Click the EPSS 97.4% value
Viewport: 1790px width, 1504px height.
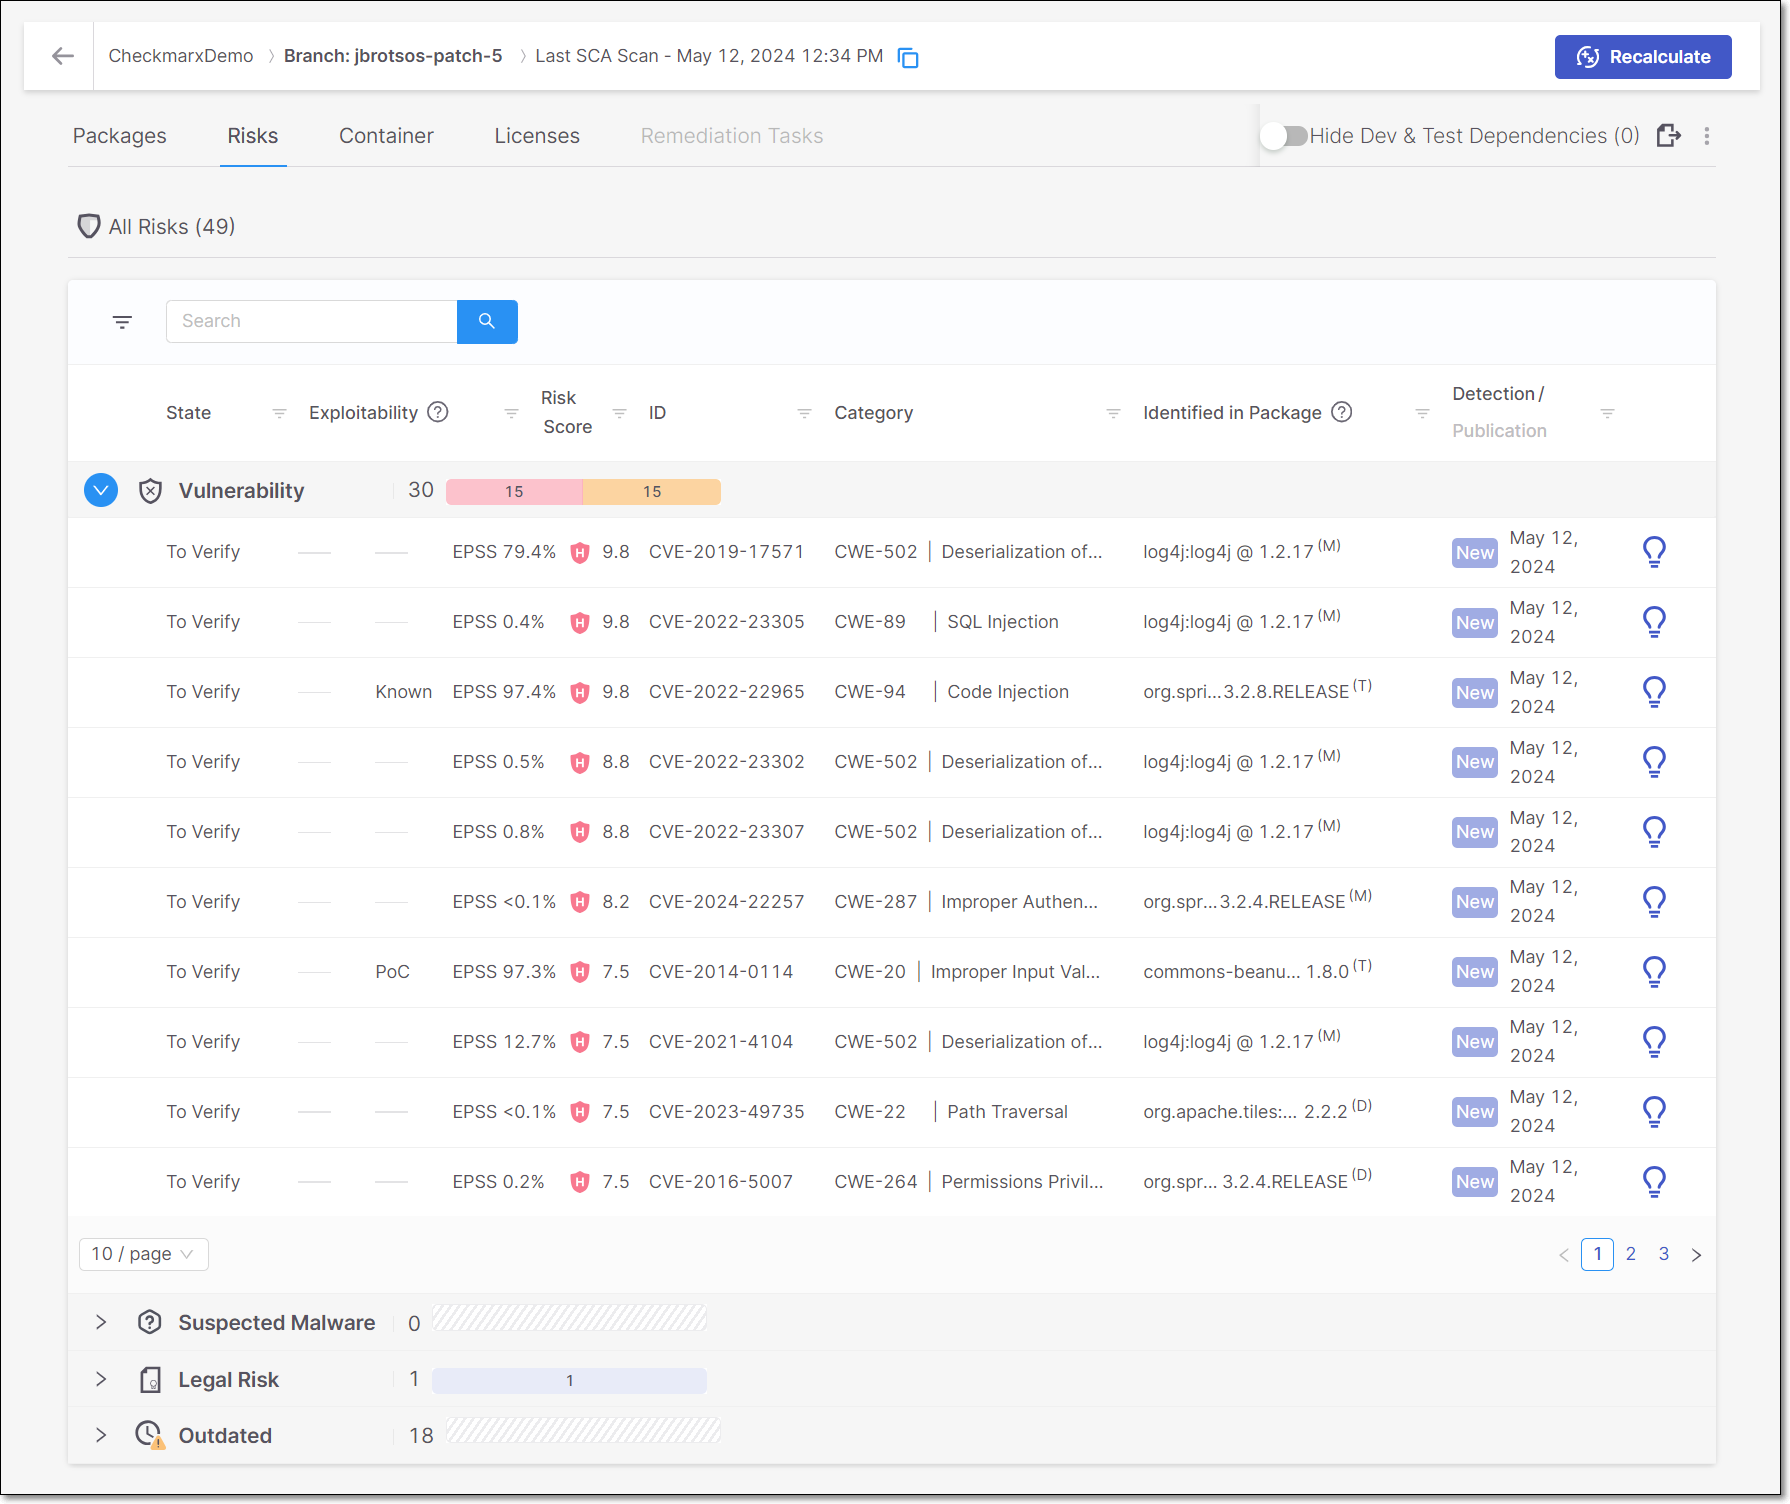pyautogui.click(x=504, y=692)
